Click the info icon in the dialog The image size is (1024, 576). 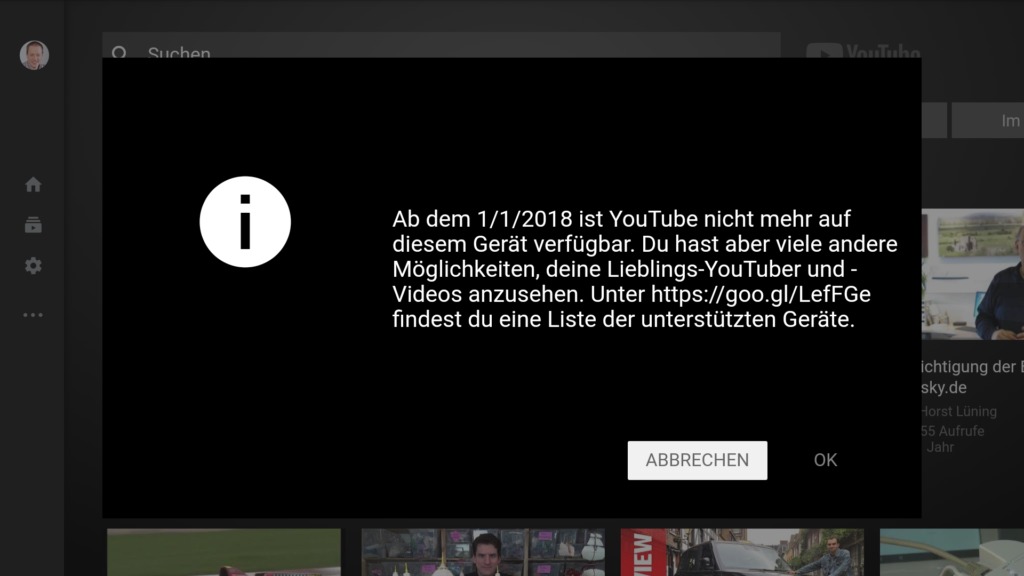tap(245, 222)
